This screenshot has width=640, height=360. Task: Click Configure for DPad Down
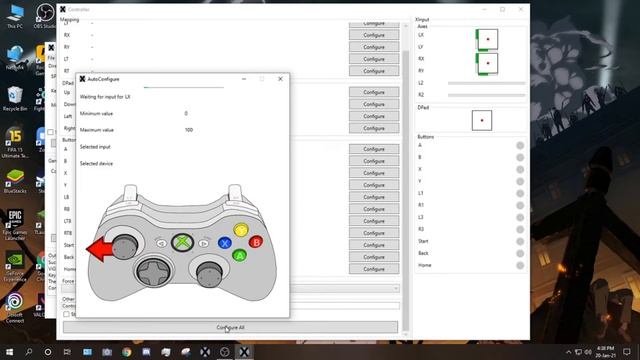pyautogui.click(x=374, y=104)
